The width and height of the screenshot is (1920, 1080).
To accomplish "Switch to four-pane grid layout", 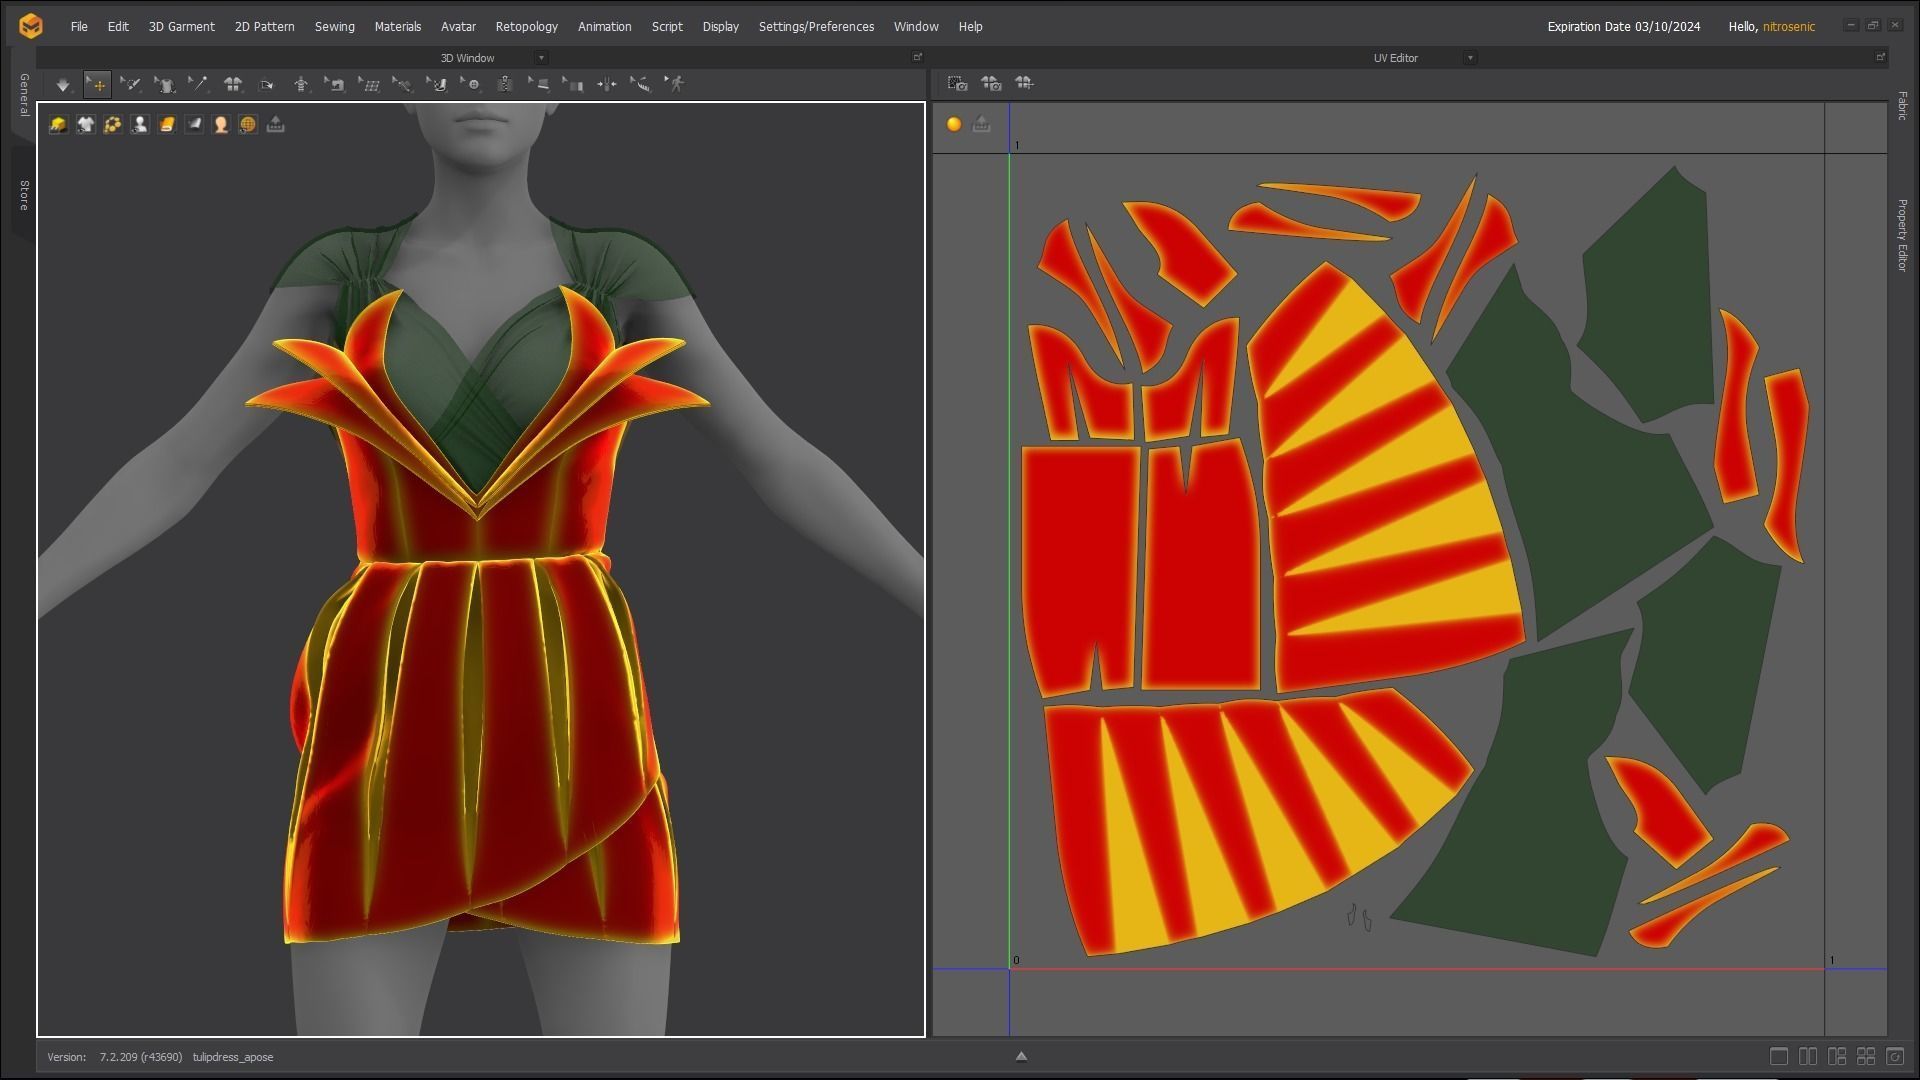I will (1866, 1056).
